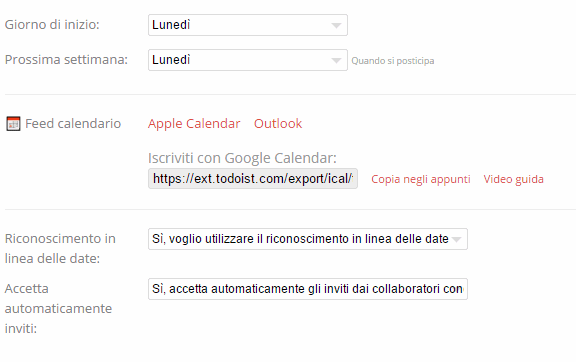Open the Giorno di inizio dropdown

pyautogui.click(x=248, y=25)
